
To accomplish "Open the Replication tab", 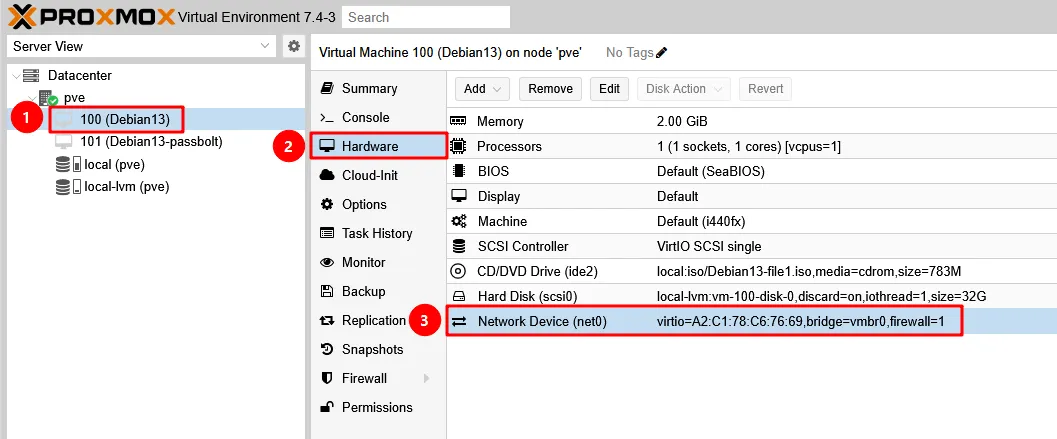I will [x=378, y=320].
